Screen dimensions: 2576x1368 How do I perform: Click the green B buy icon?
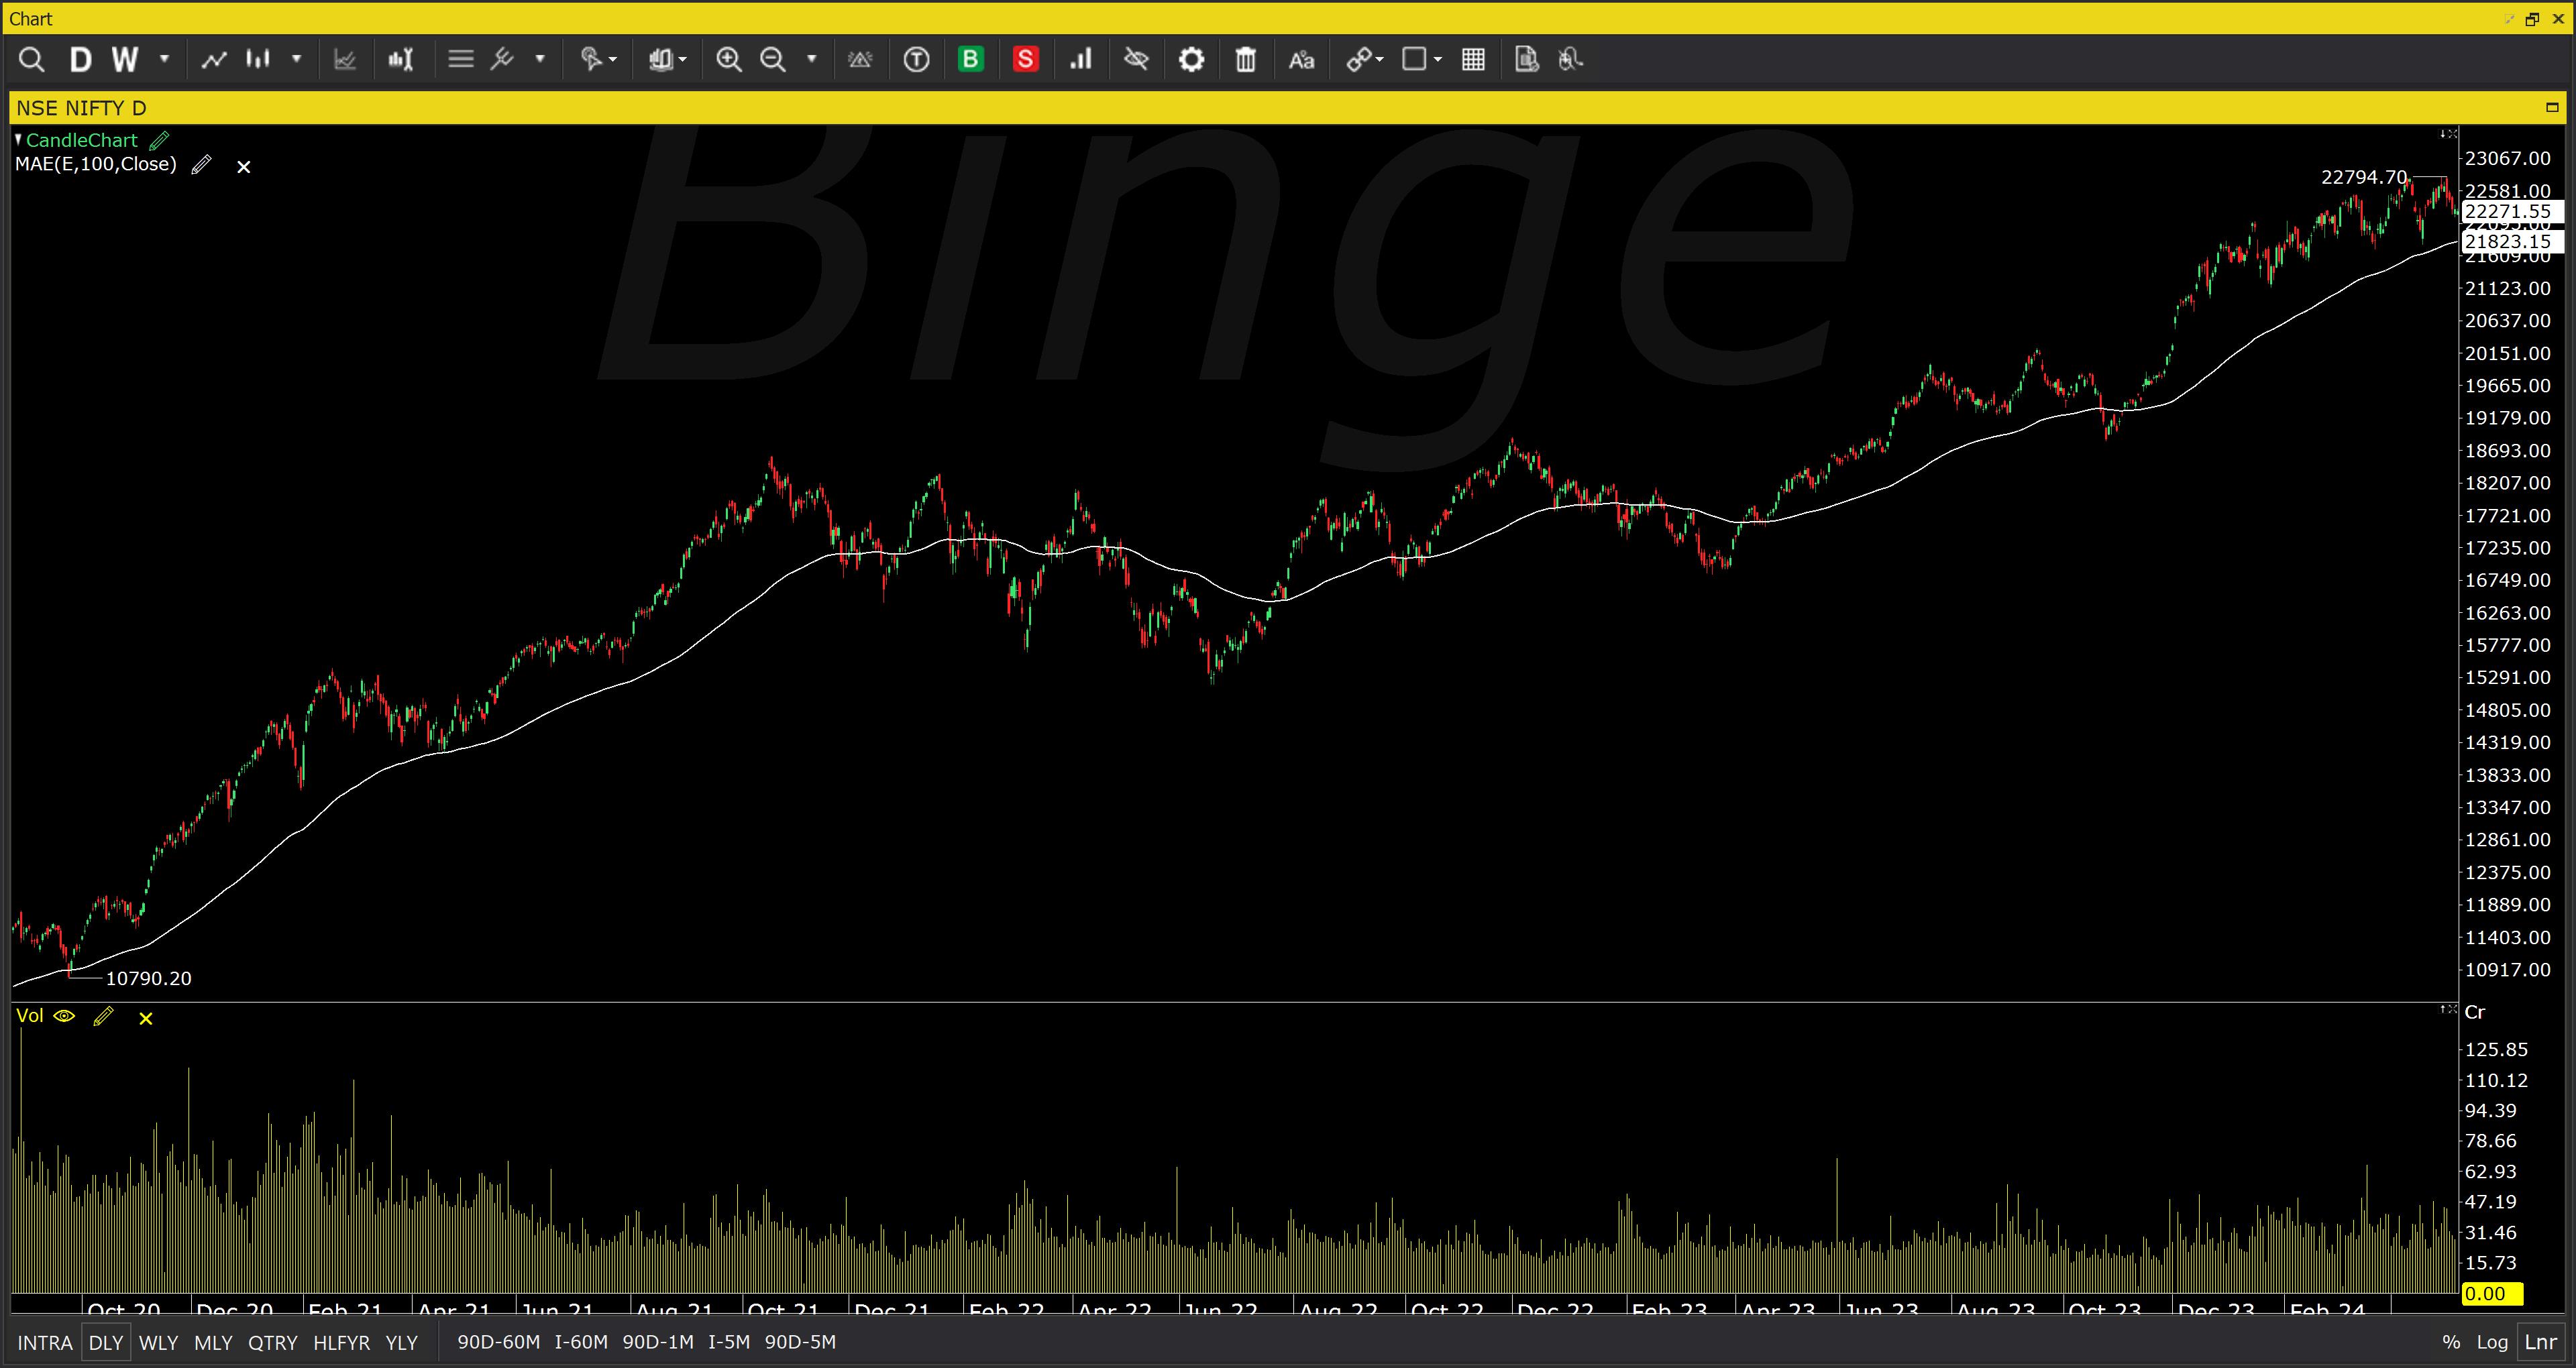(x=970, y=60)
